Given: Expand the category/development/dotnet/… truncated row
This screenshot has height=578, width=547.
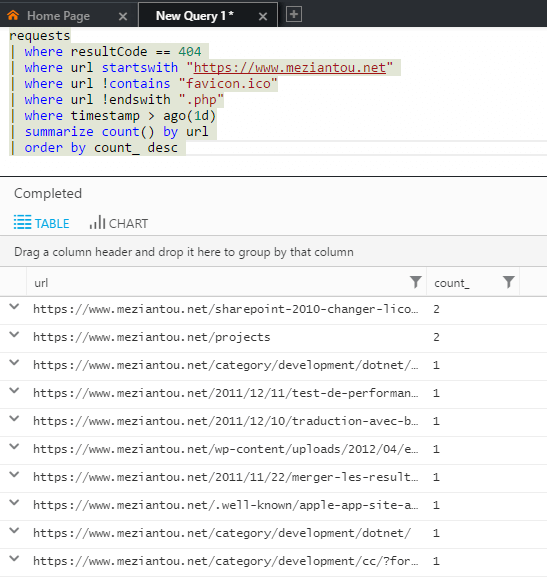Looking at the screenshot, I should pyautogui.click(x=14, y=363).
